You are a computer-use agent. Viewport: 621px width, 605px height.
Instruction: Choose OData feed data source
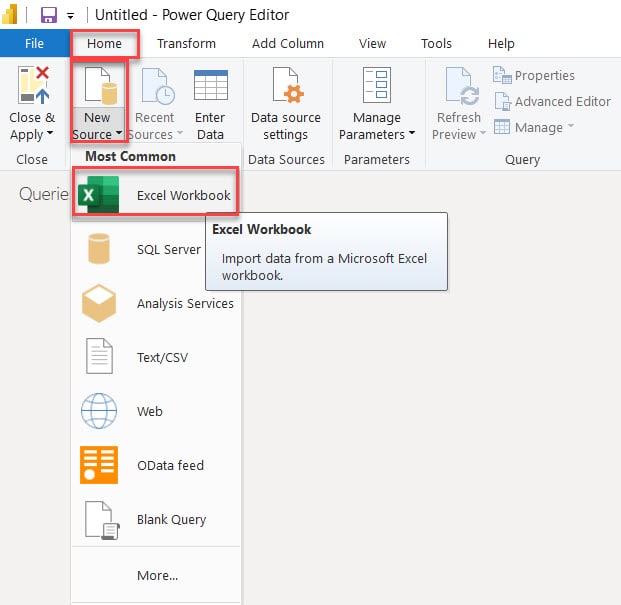point(156,465)
